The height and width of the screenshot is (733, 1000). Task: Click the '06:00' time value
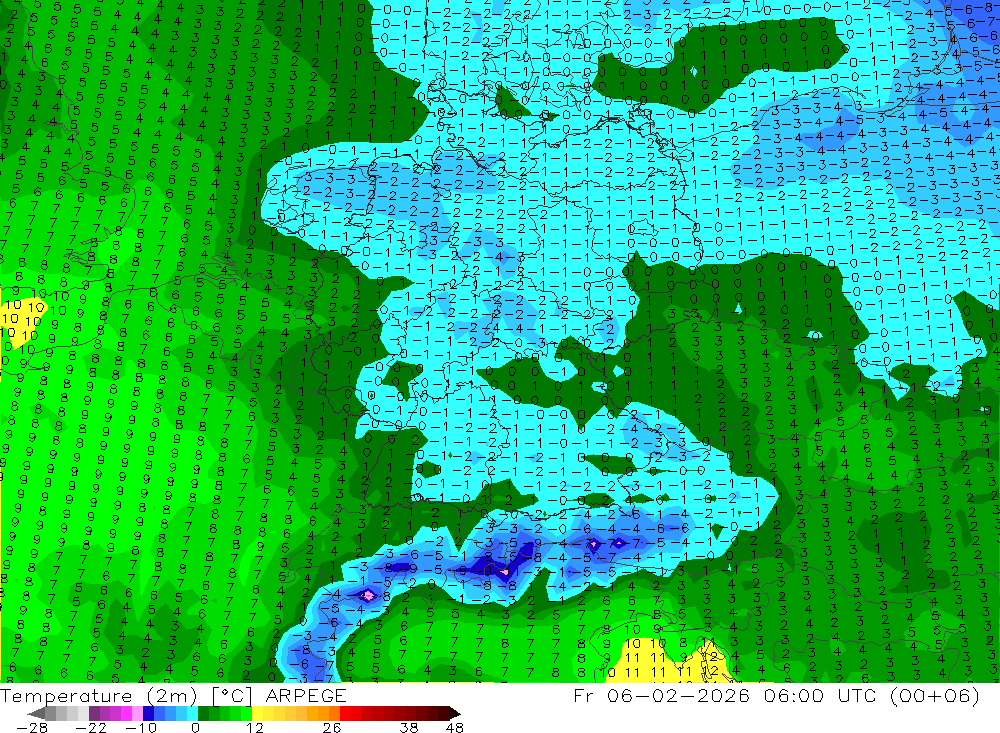pos(796,695)
